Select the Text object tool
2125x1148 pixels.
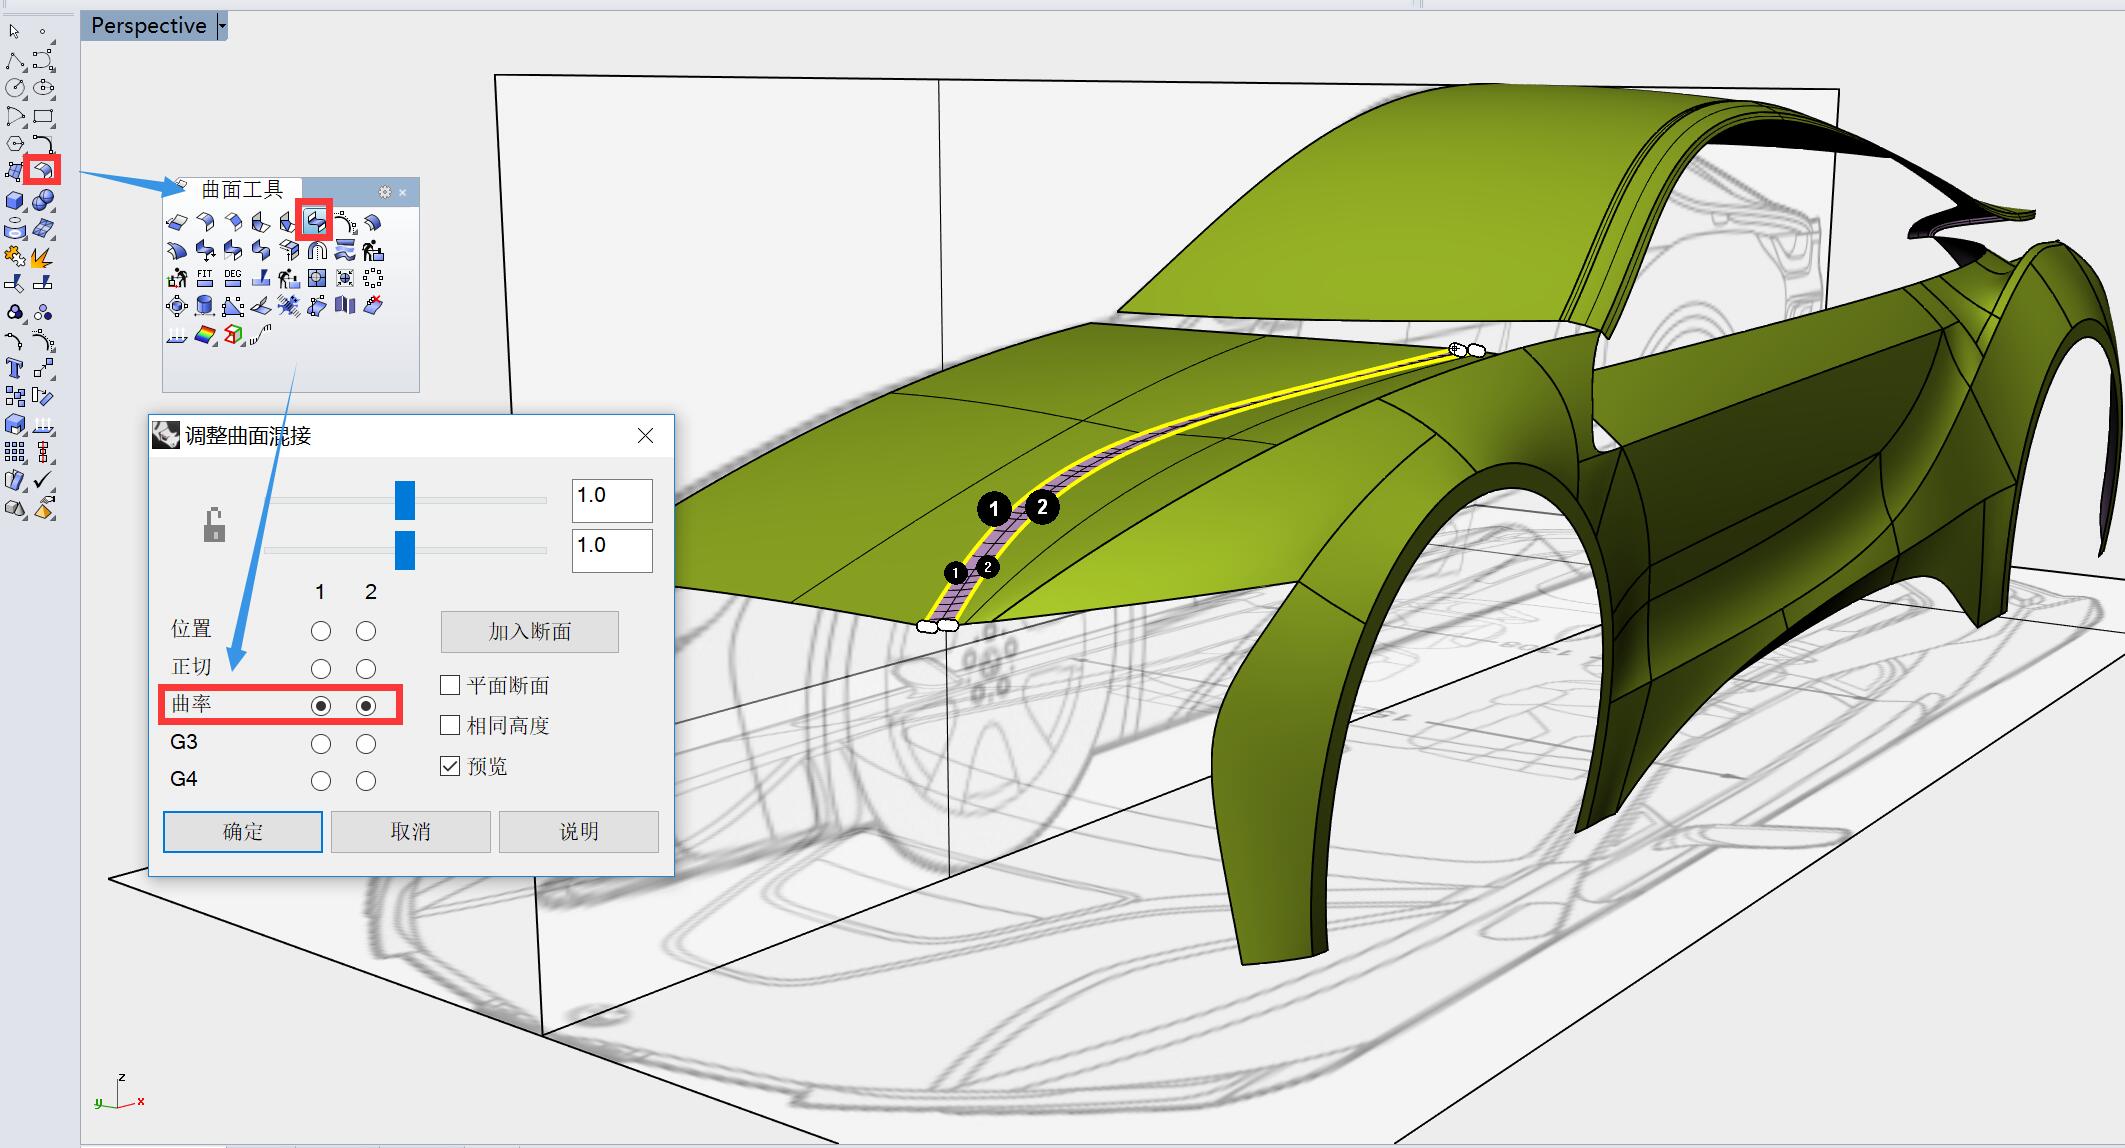coord(14,368)
